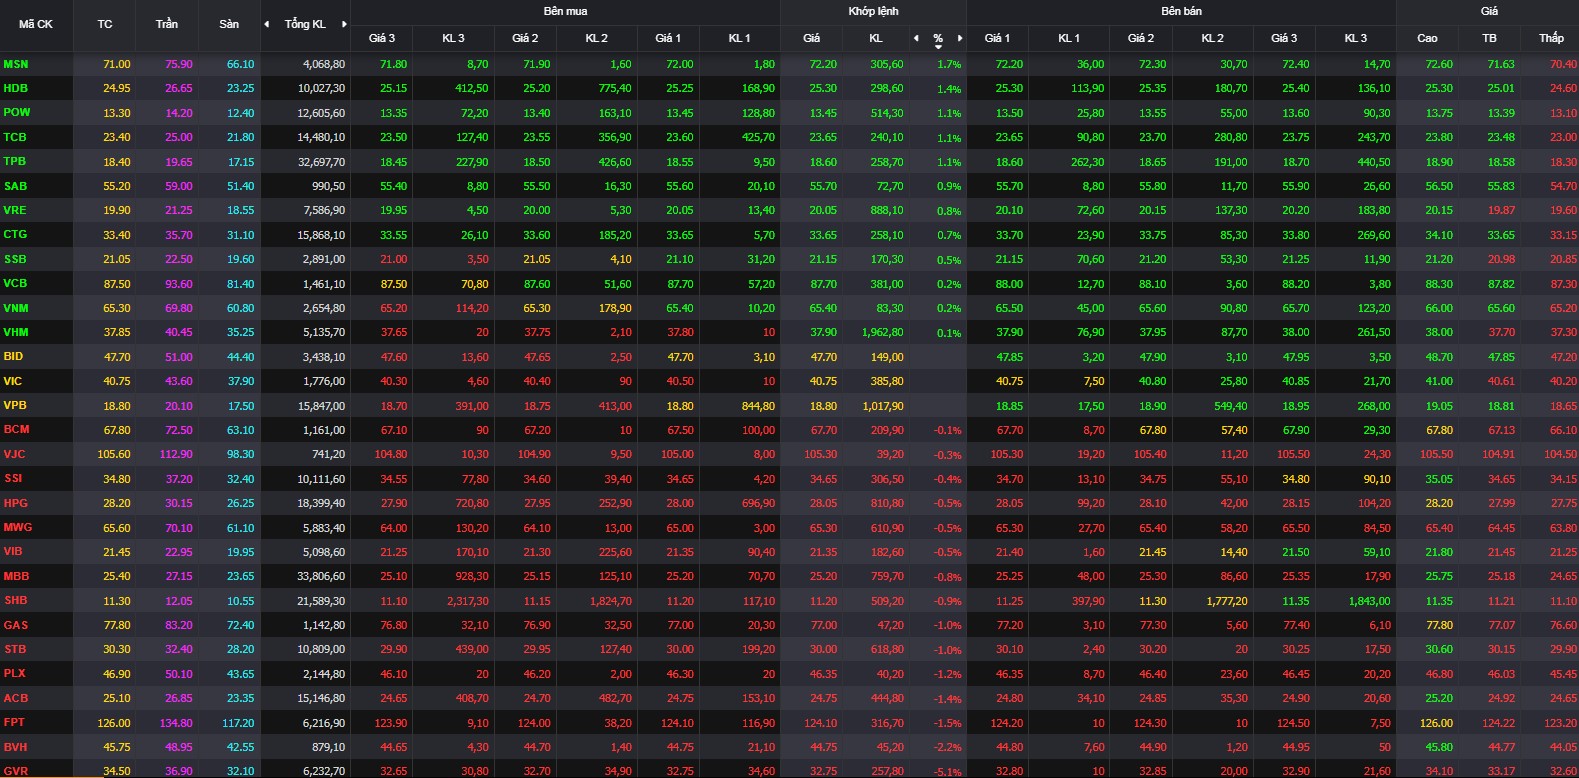Image resolution: width=1579 pixels, height=778 pixels.
Task: Select the CTG ticker symbol
Action: (15, 234)
